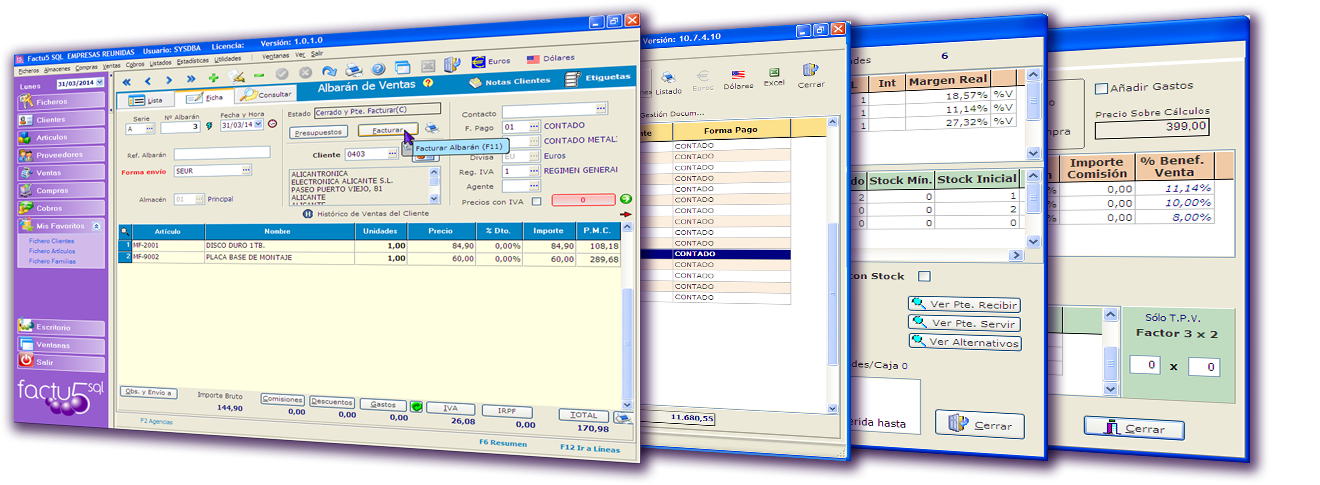Open the Contacto lookup ellipsis button

[x=600, y=108]
